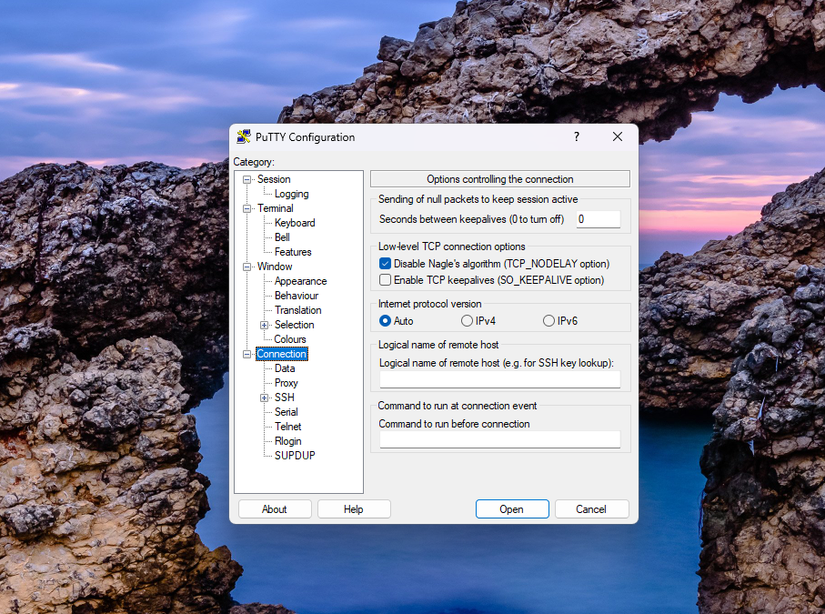Open the Serial category
Viewport: 825px width, 614px height.
286,412
